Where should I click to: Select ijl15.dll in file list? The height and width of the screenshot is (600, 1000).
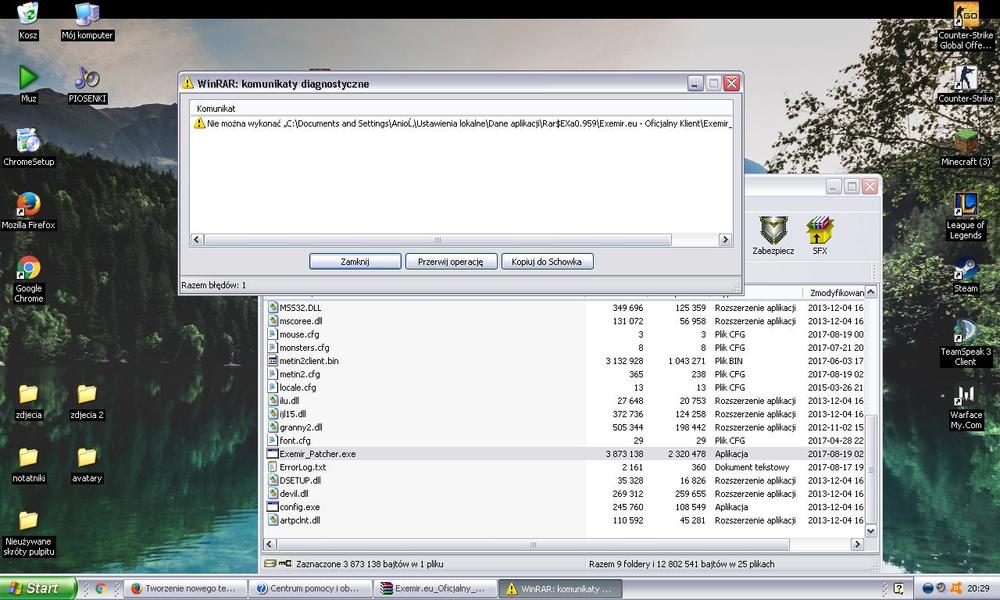(565, 414)
